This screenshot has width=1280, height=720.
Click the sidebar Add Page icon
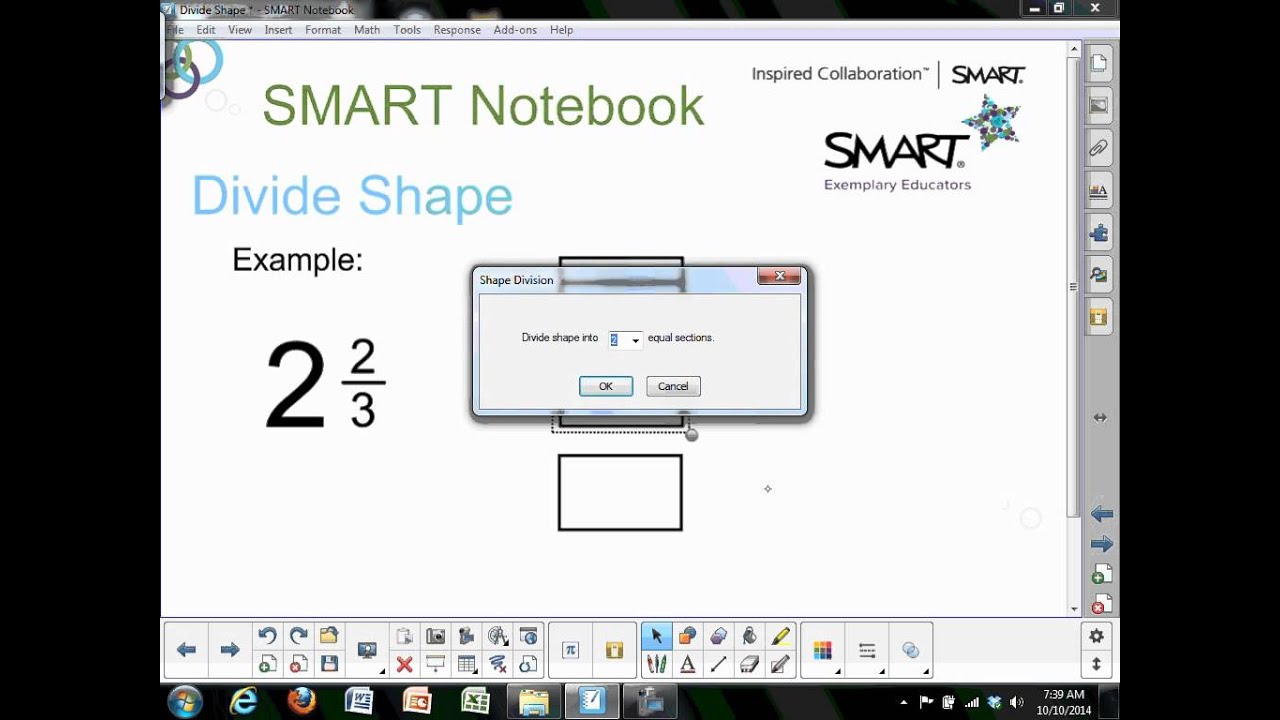click(x=1100, y=575)
